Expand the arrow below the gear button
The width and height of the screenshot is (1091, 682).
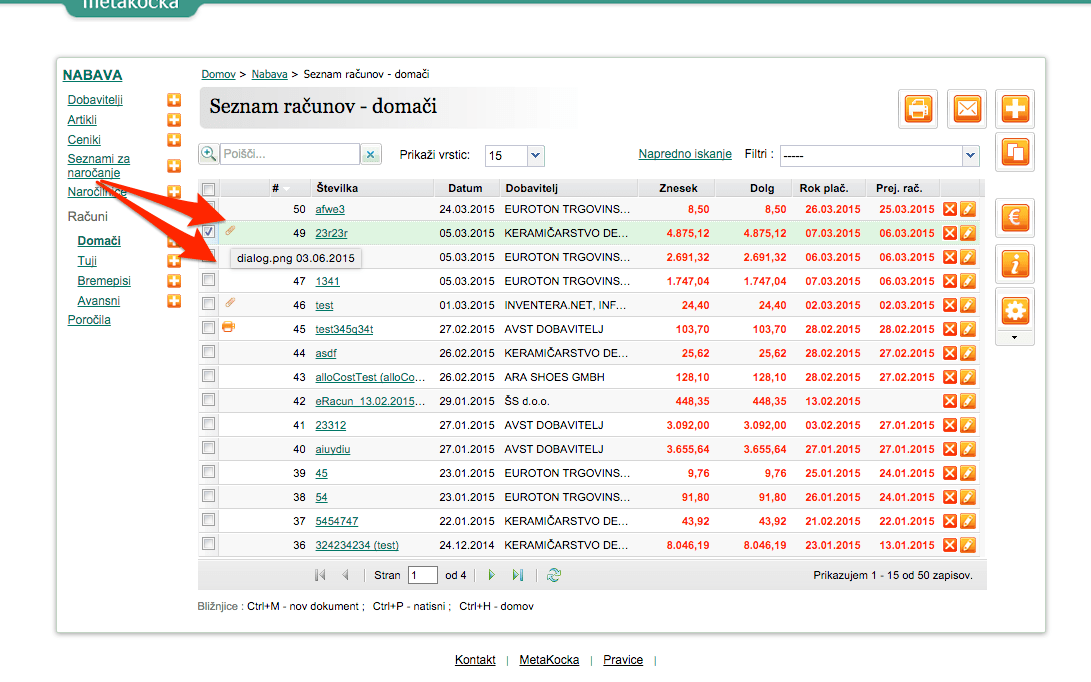1014,338
